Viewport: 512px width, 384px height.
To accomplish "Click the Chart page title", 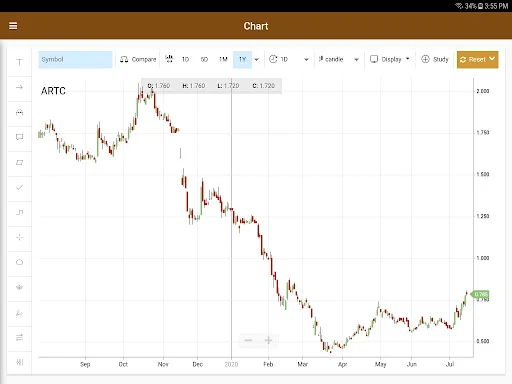I will [256, 26].
